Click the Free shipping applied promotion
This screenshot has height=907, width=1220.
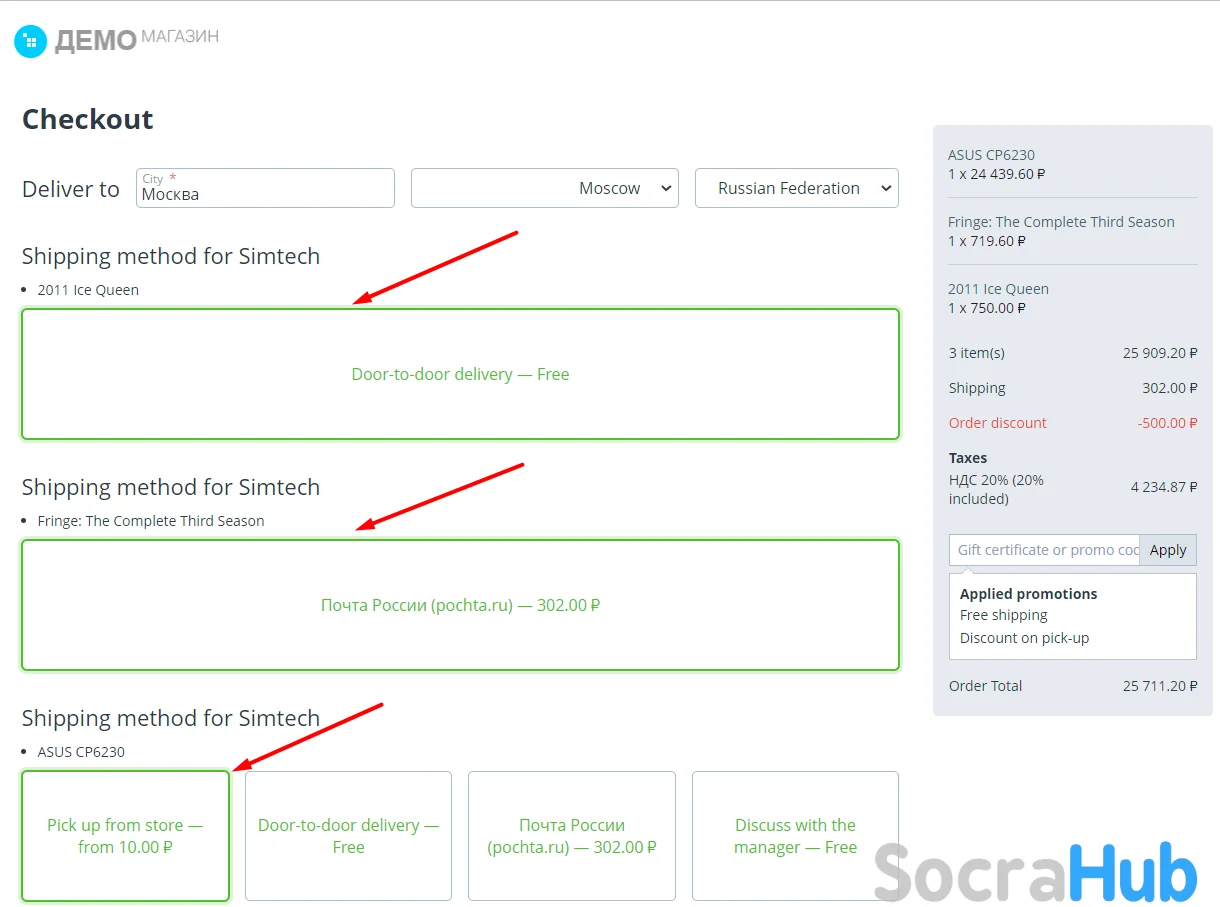pos(1003,615)
